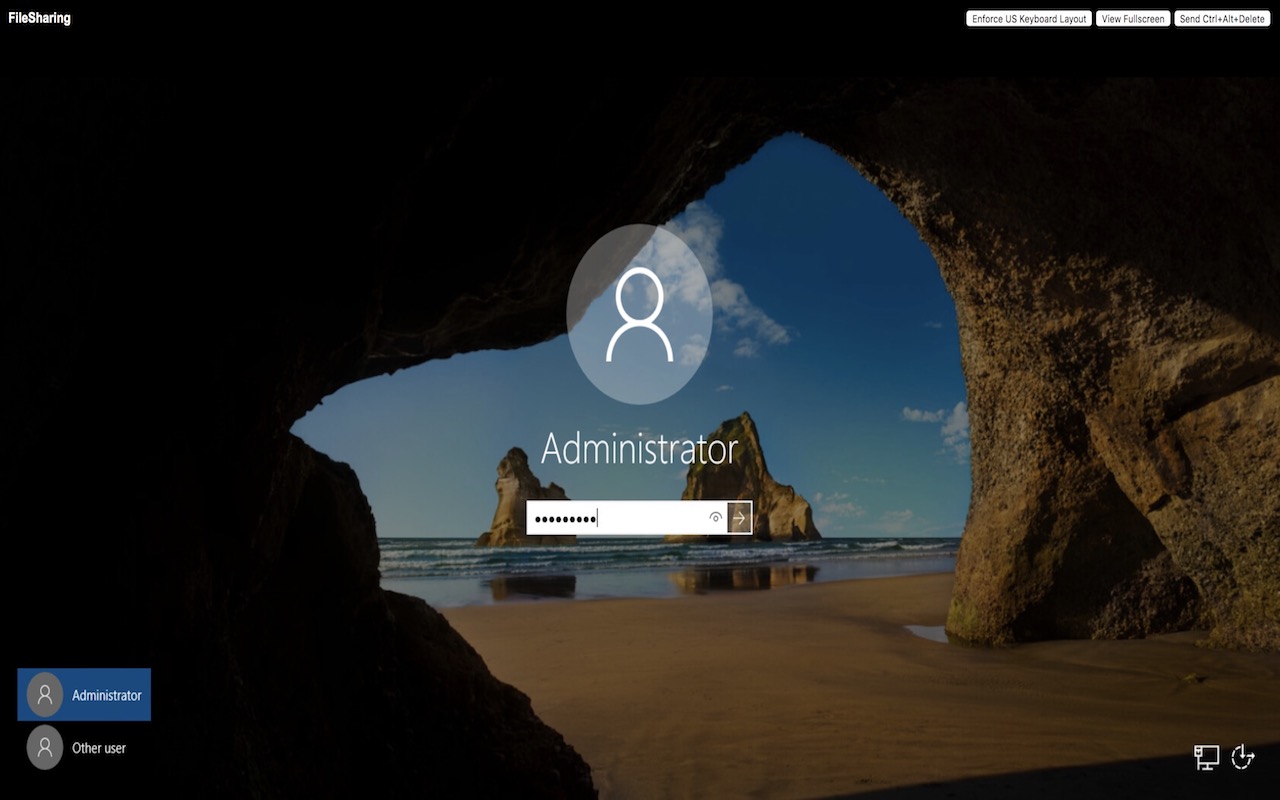Viewport: 1280px width, 800px height.
Task: Send Ctrl+Alt+Delete to the remote machine
Action: pos(1222,19)
